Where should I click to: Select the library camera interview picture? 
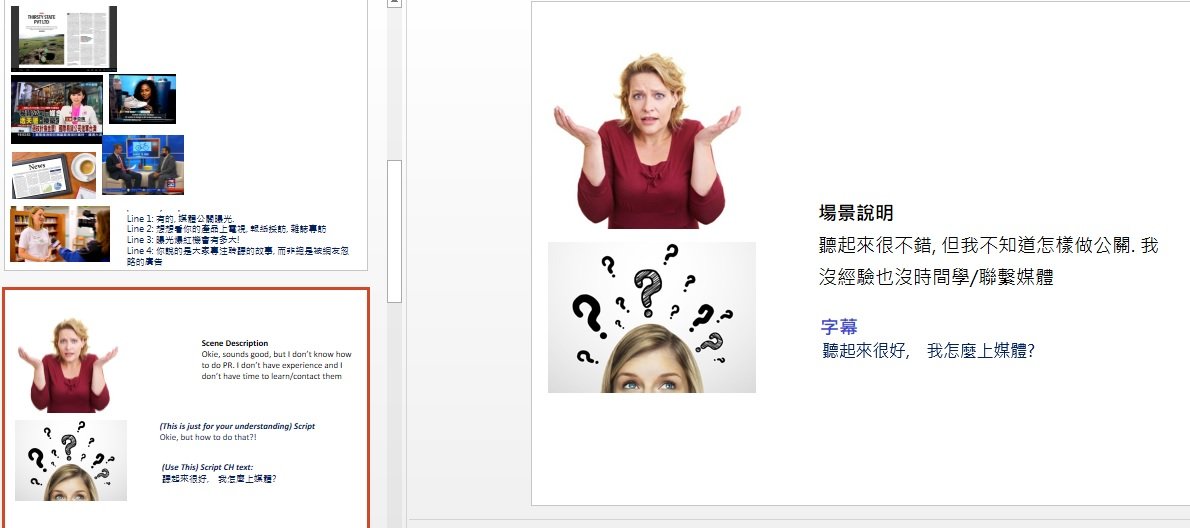(x=60, y=234)
